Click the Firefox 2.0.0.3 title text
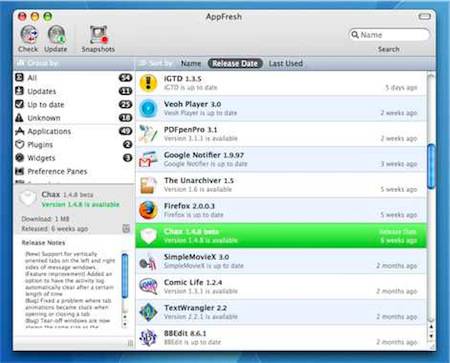Screen dimensions: 450x363 click(x=189, y=206)
